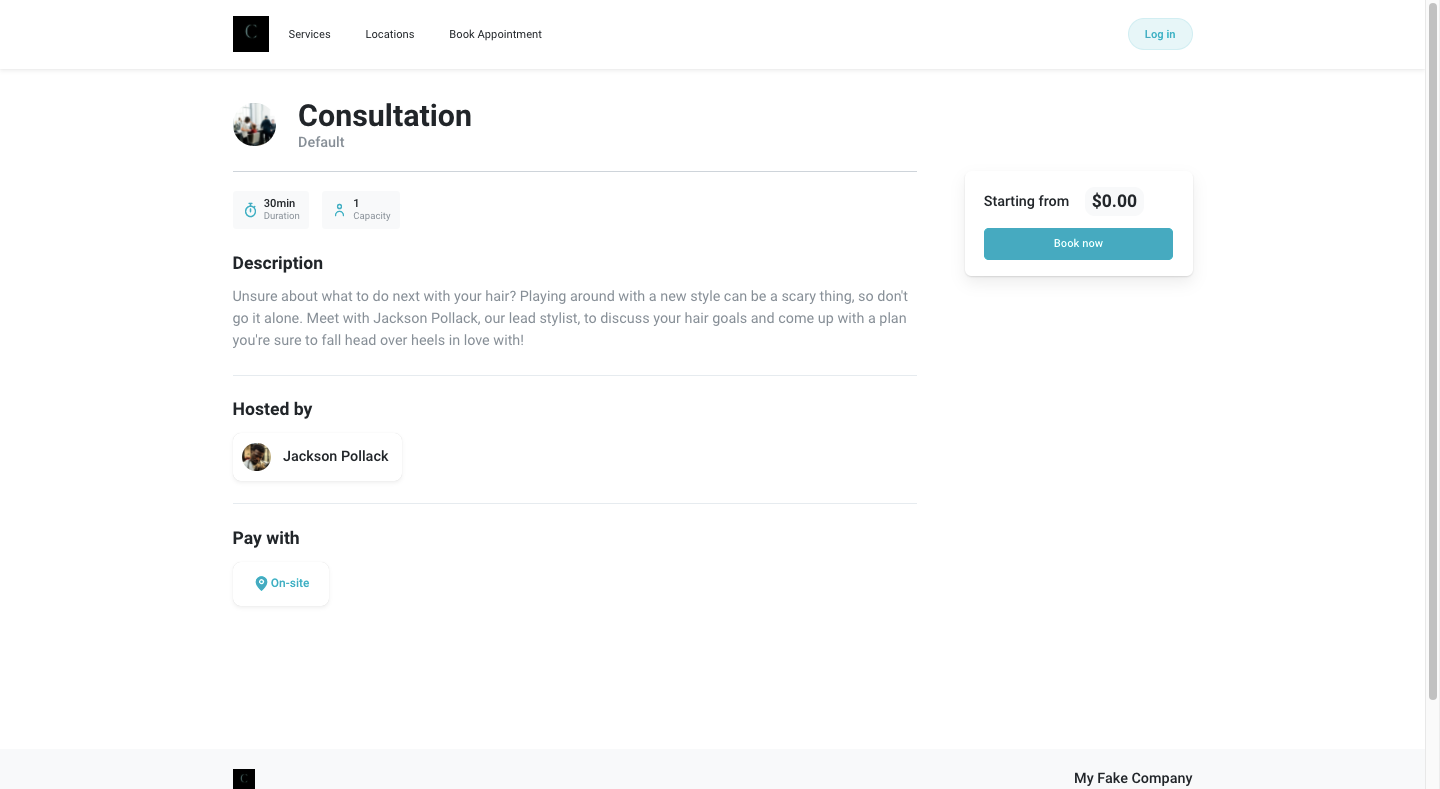Click the Consultation page heading
The image size is (1440, 789).
(x=385, y=116)
